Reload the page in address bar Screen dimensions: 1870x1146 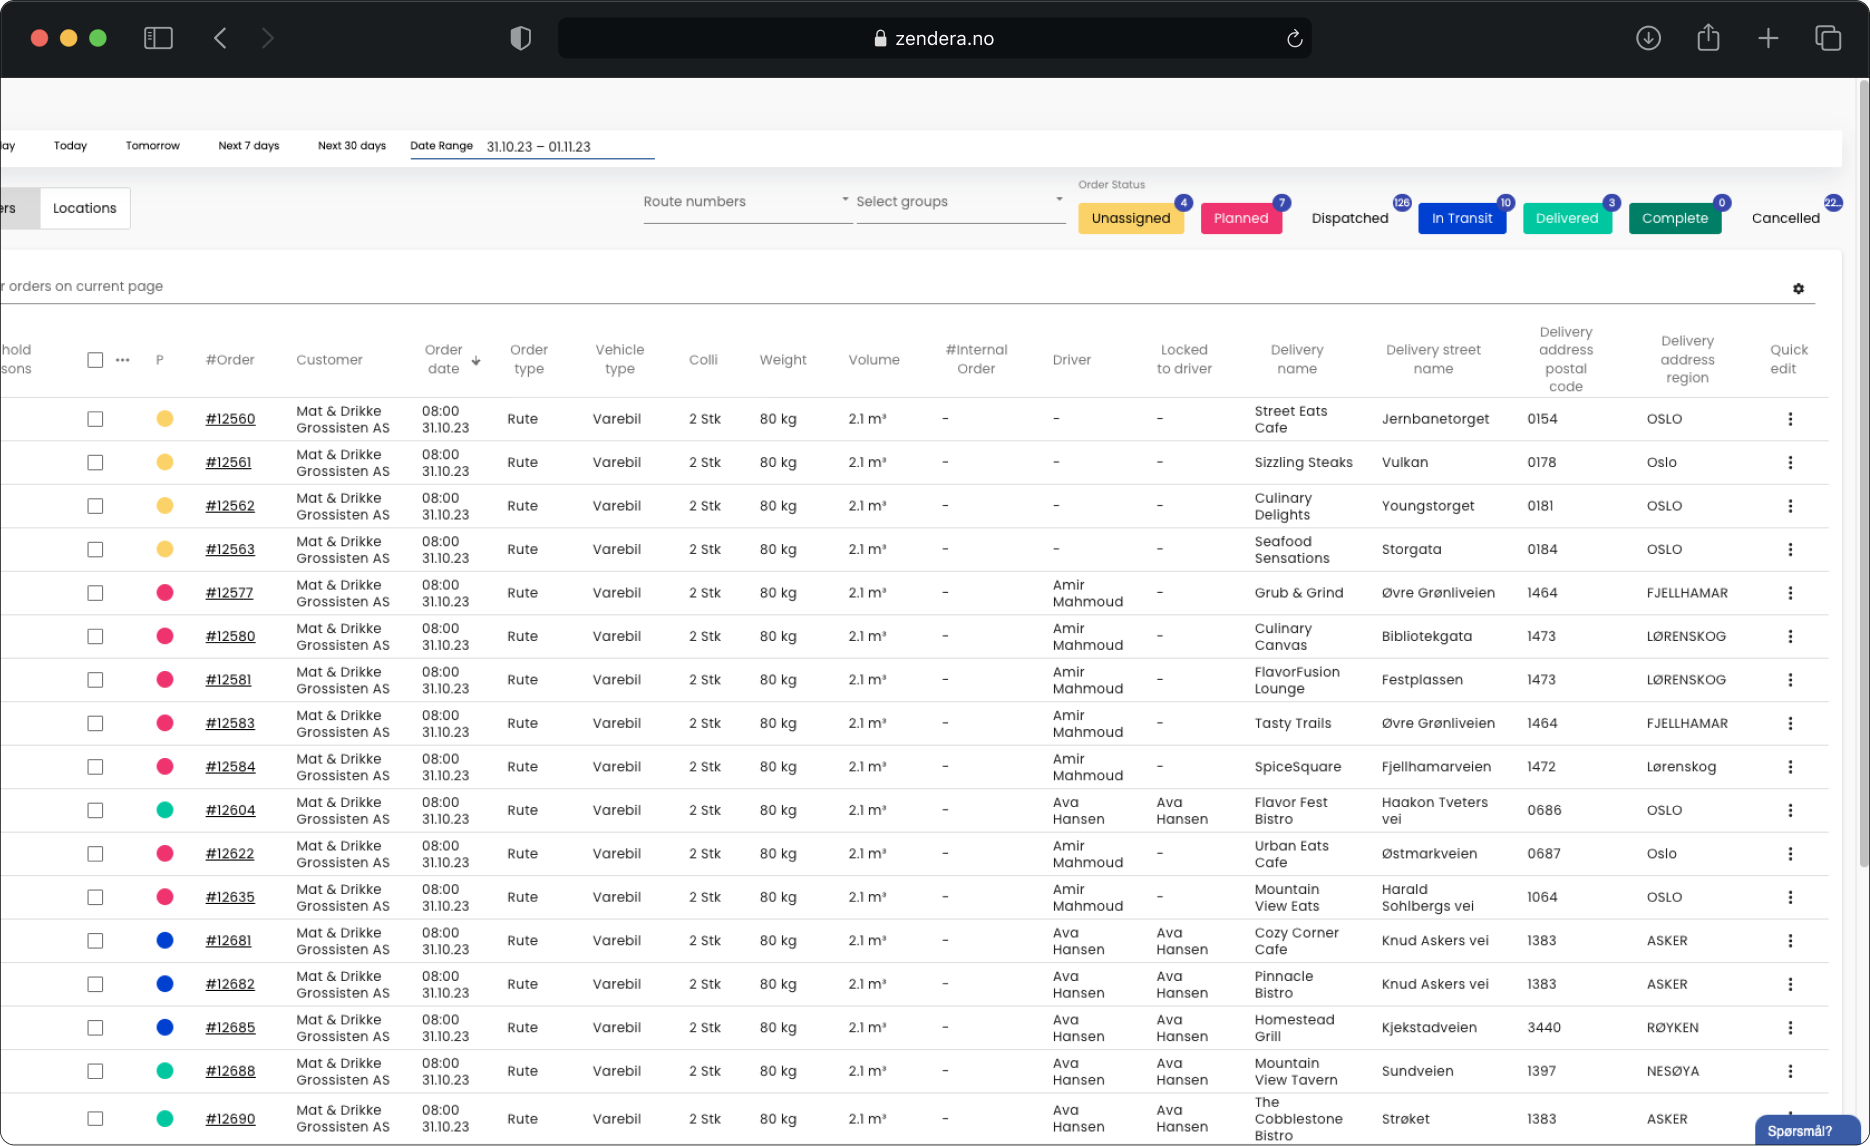(x=1294, y=39)
